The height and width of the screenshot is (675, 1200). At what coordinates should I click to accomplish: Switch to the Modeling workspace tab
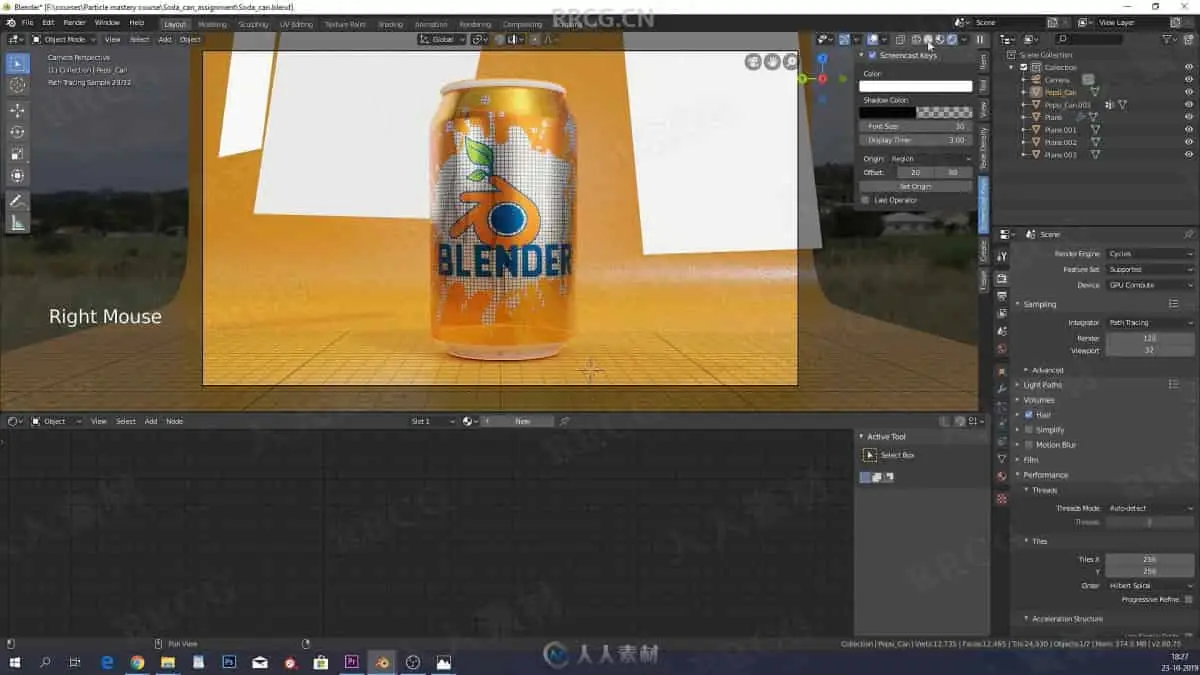pos(212,24)
